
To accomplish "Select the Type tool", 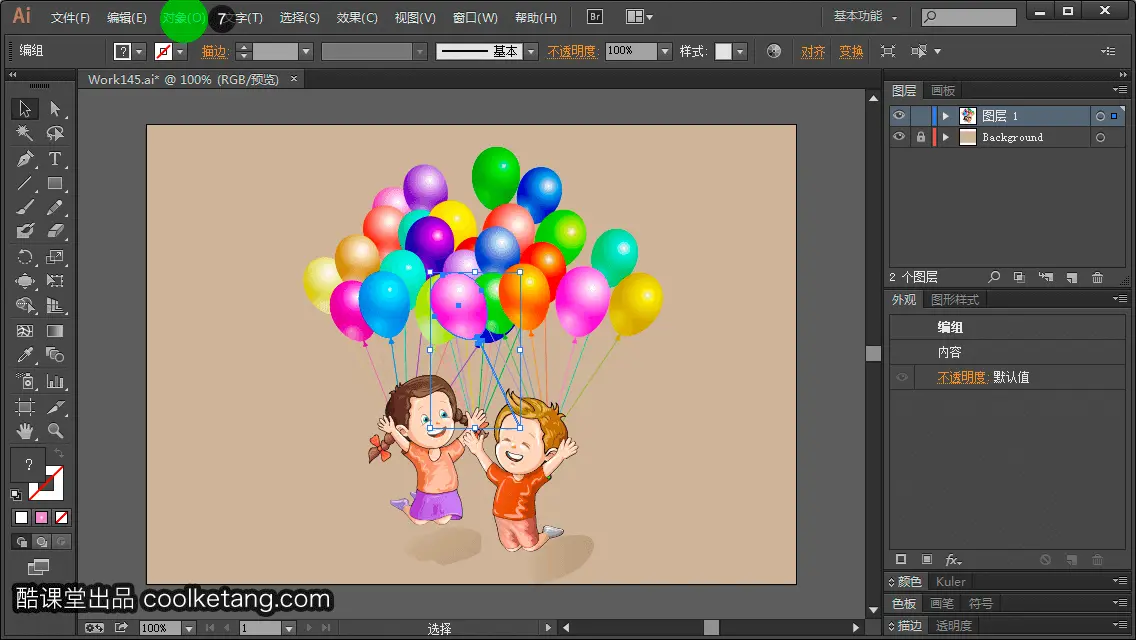I will [55, 158].
